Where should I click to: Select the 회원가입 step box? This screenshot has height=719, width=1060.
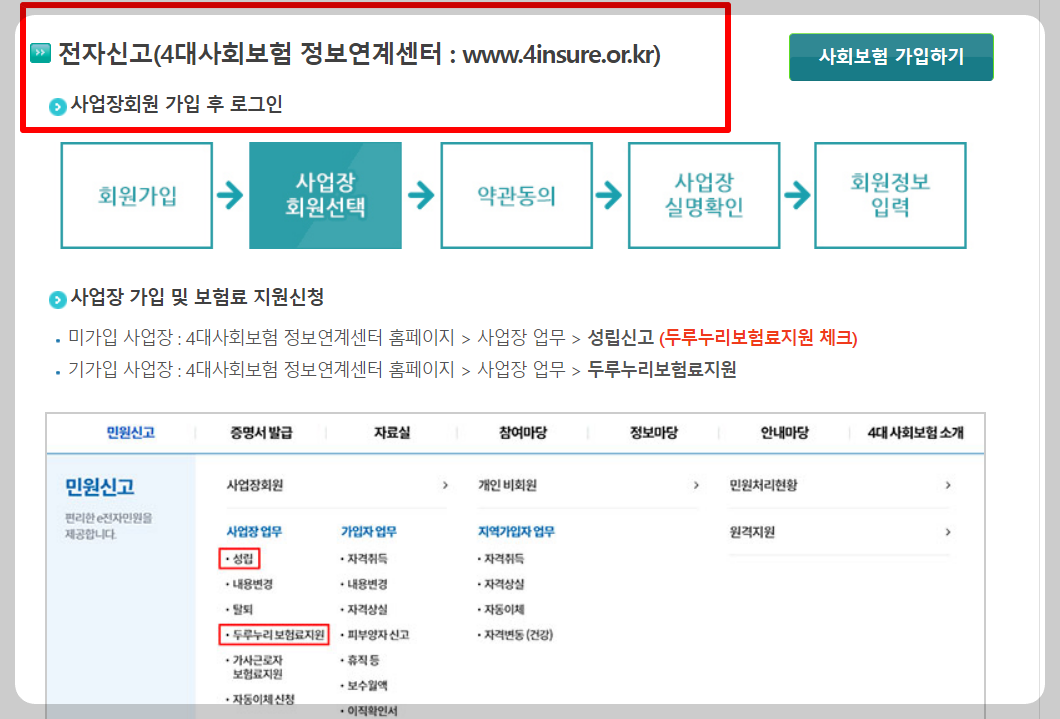tap(136, 195)
